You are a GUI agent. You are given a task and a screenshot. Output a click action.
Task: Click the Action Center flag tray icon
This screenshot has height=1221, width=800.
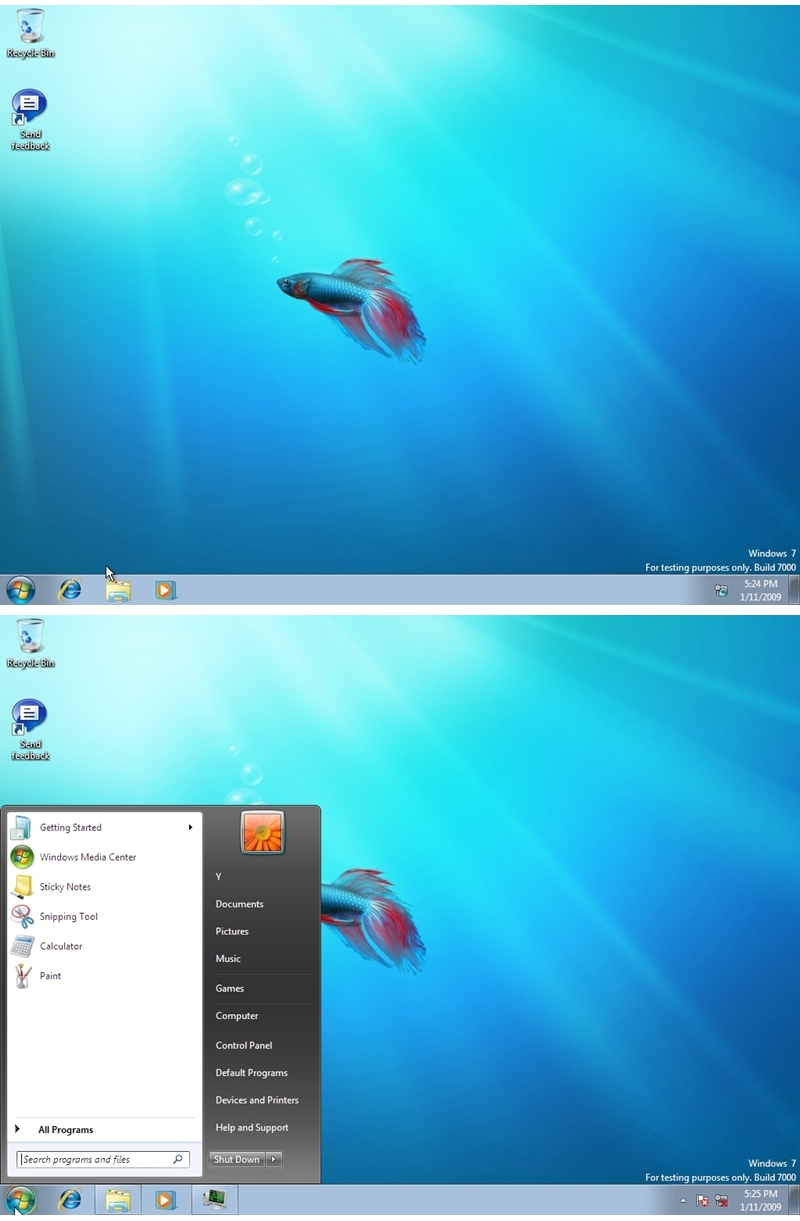click(702, 1201)
